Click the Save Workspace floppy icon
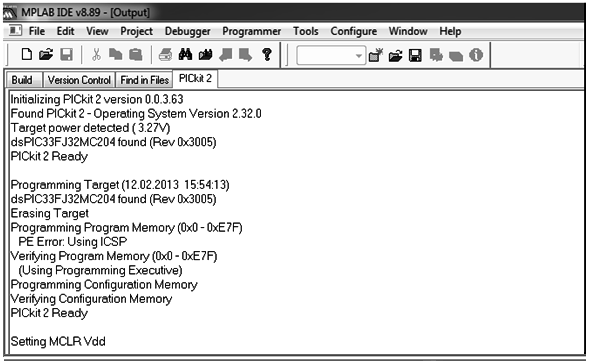The image size is (589, 363). (415, 56)
